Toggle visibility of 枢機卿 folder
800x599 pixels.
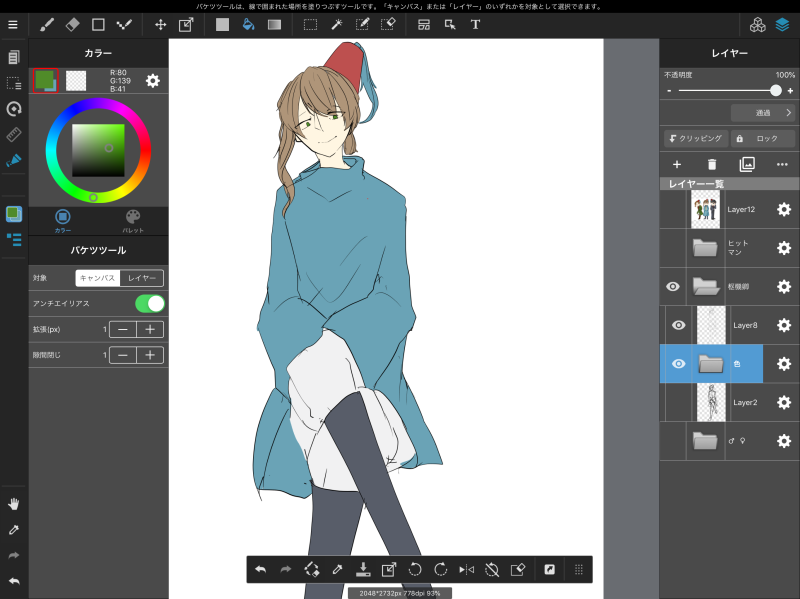point(673,286)
